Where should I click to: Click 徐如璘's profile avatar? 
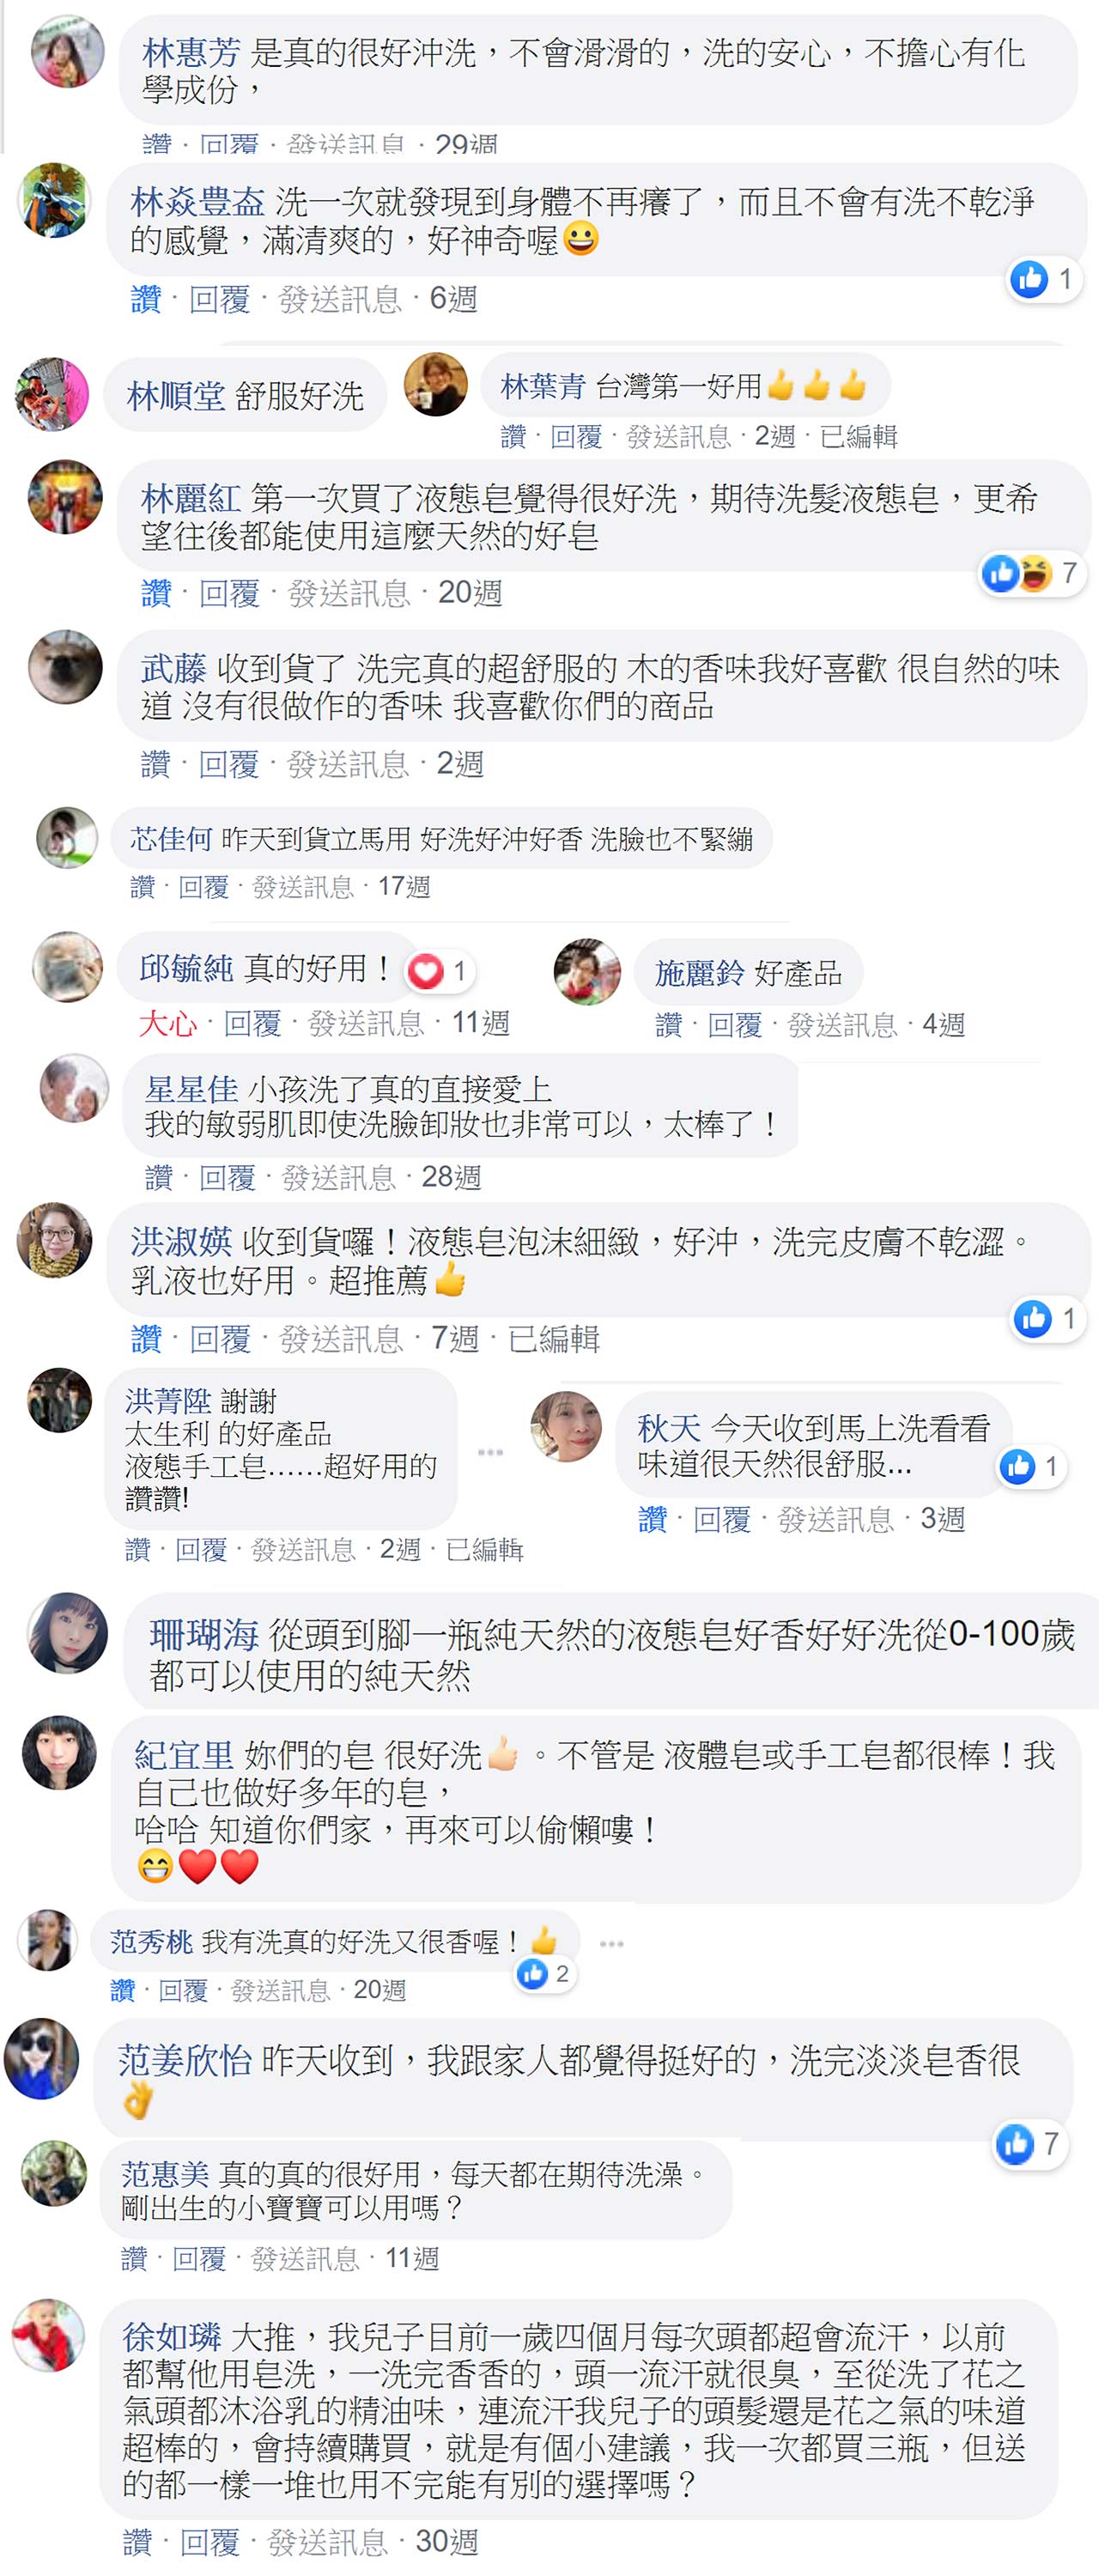pos(49,2334)
